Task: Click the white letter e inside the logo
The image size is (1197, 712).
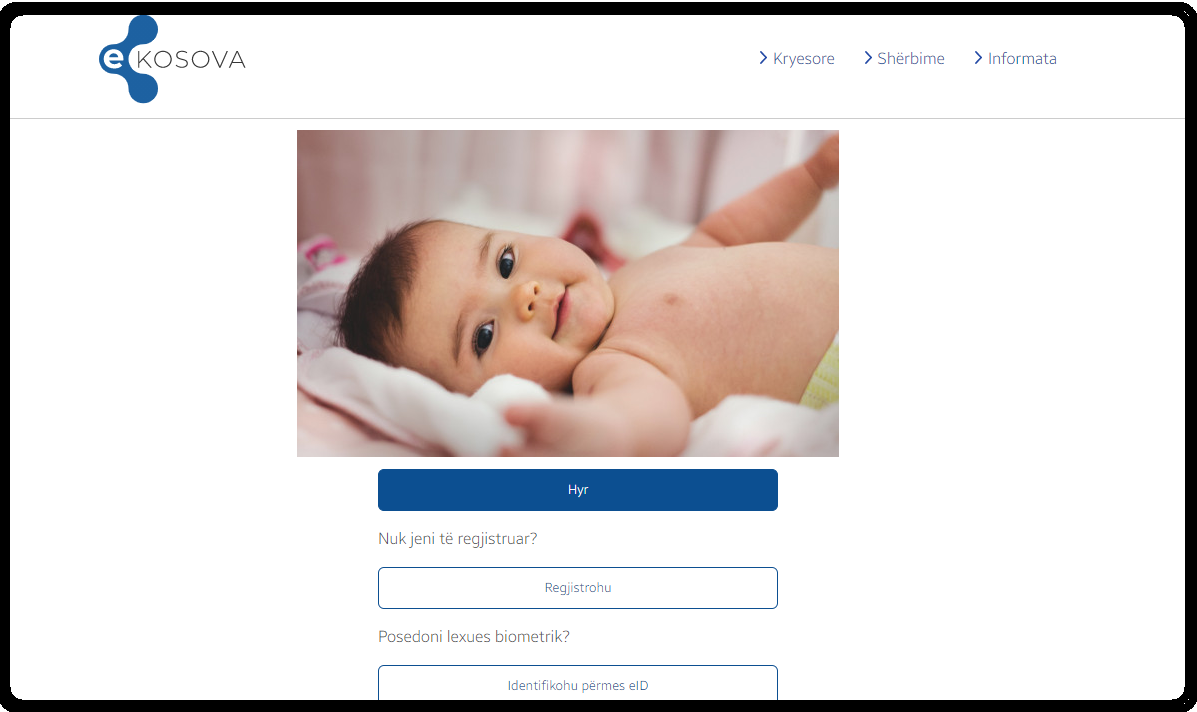Action: click(112, 58)
